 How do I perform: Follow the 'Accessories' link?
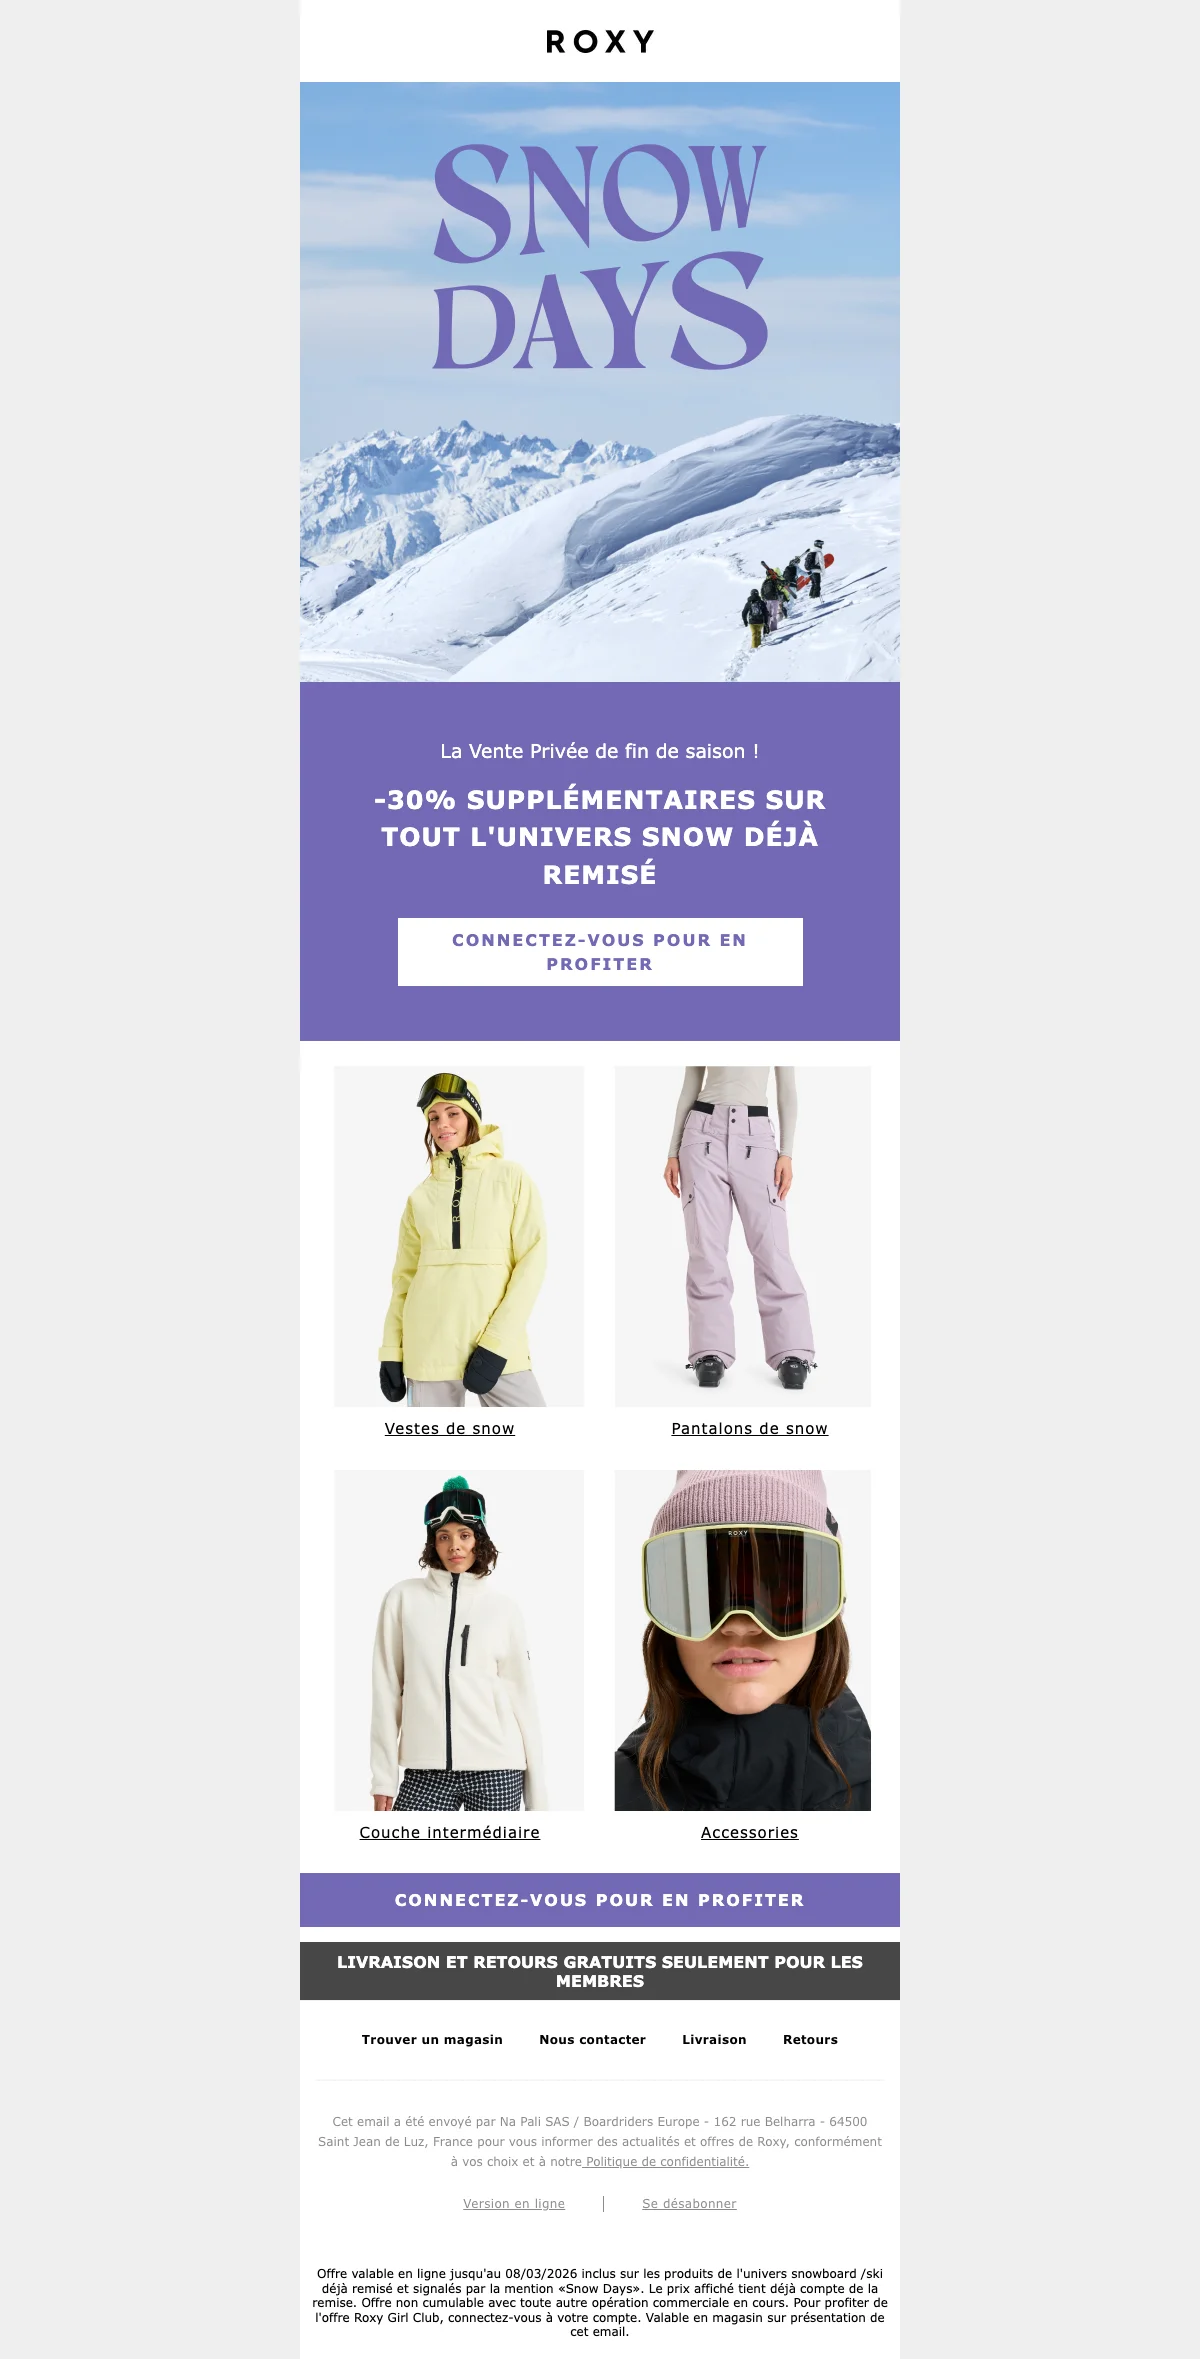click(x=750, y=1833)
